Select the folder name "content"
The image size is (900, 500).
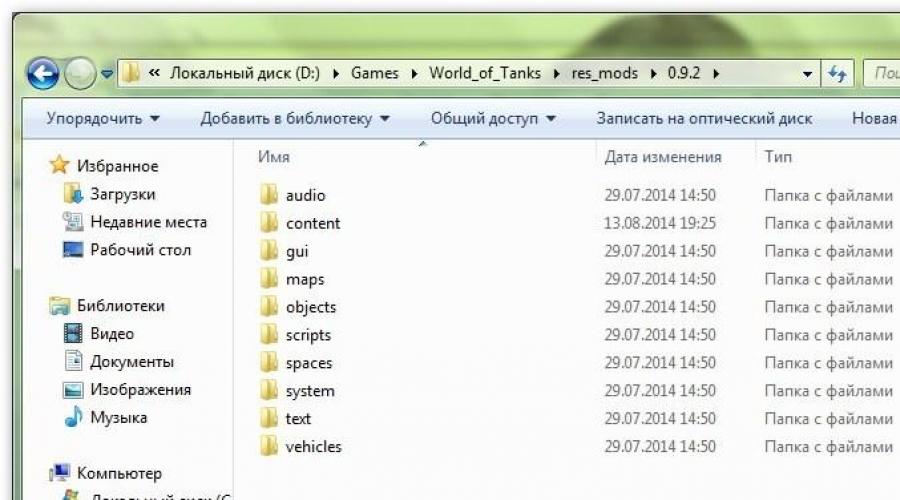tap(313, 223)
